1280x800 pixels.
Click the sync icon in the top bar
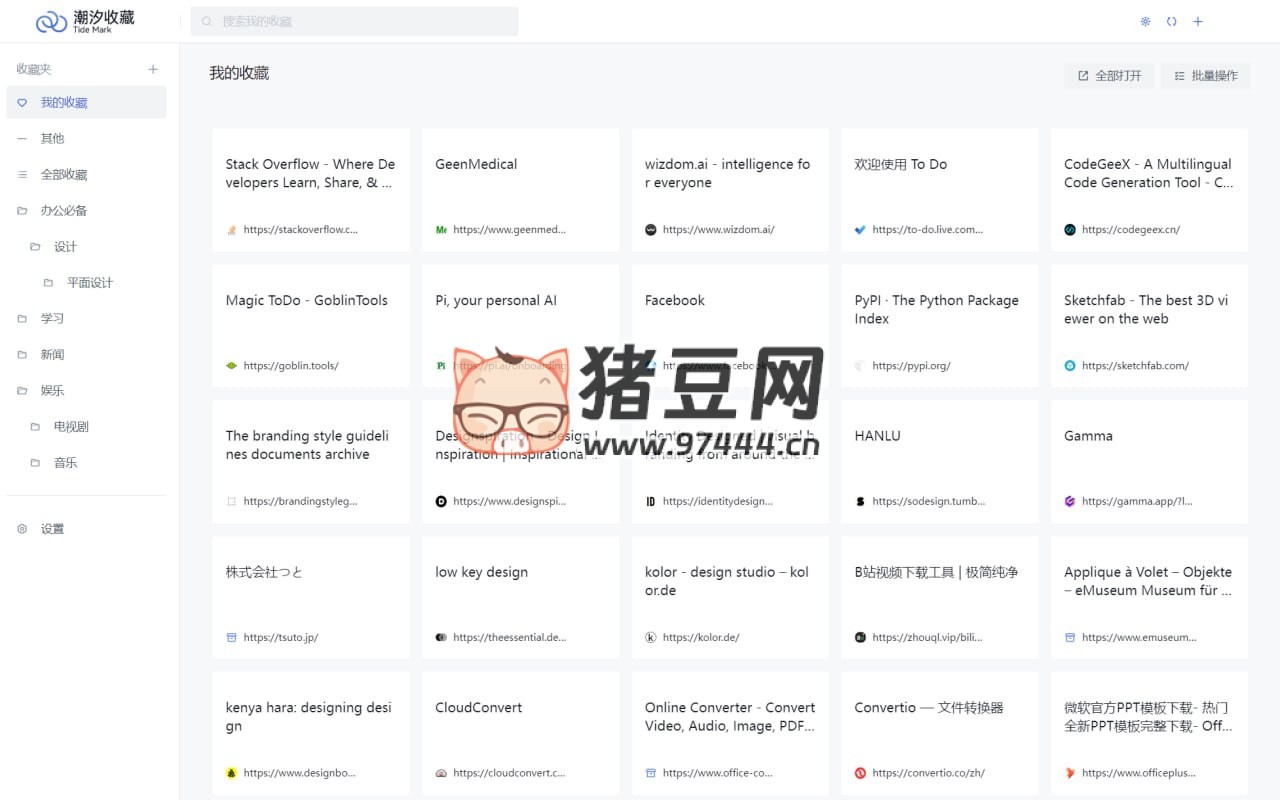click(x=1172, y=20)
